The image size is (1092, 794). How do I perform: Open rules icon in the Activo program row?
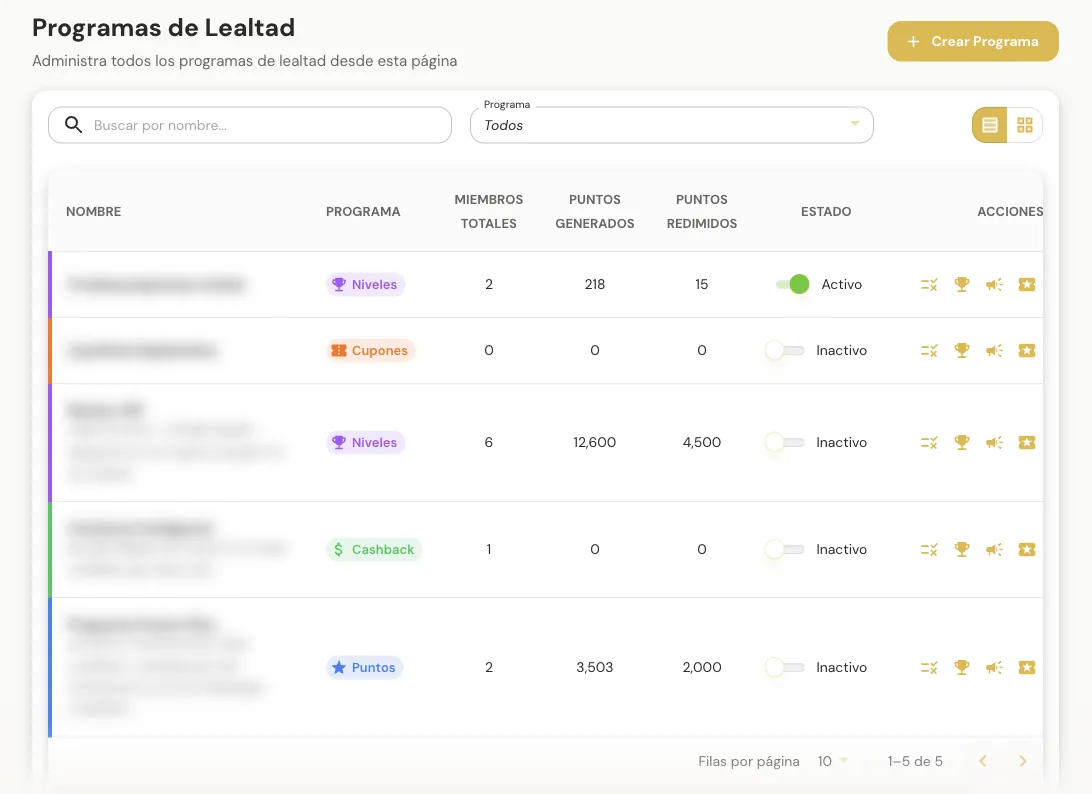pyautogui.click(x=929, y=284)
